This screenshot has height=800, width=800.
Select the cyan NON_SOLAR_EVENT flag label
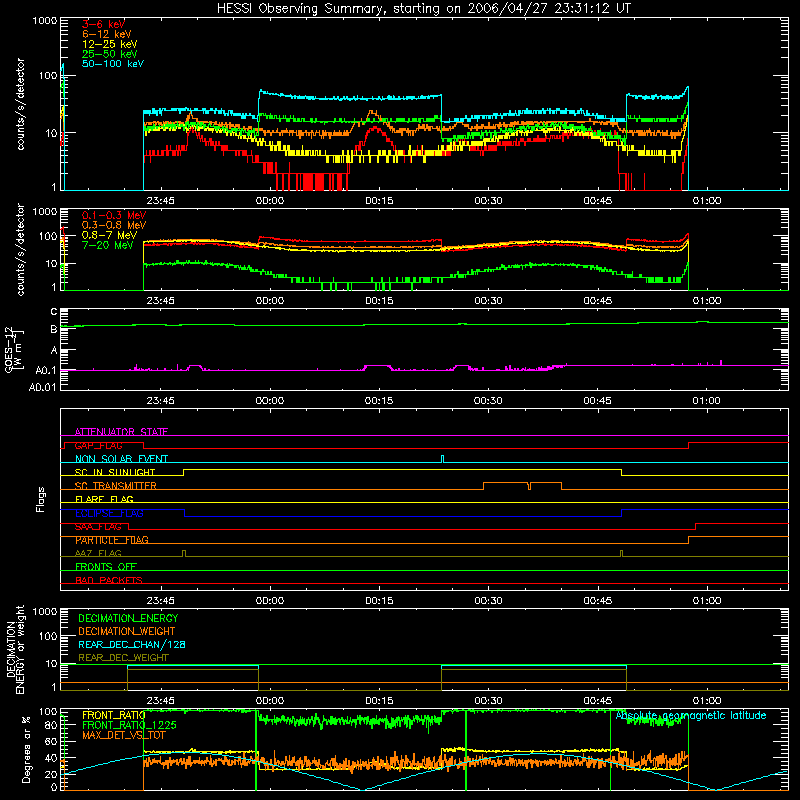(121, 459)
